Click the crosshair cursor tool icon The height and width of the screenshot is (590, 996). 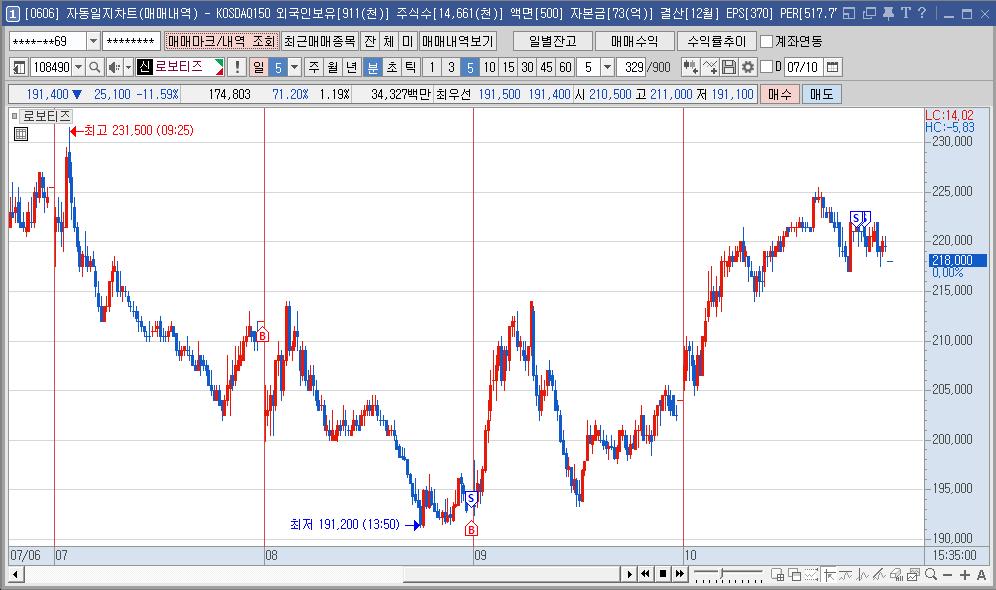[829, 575]
